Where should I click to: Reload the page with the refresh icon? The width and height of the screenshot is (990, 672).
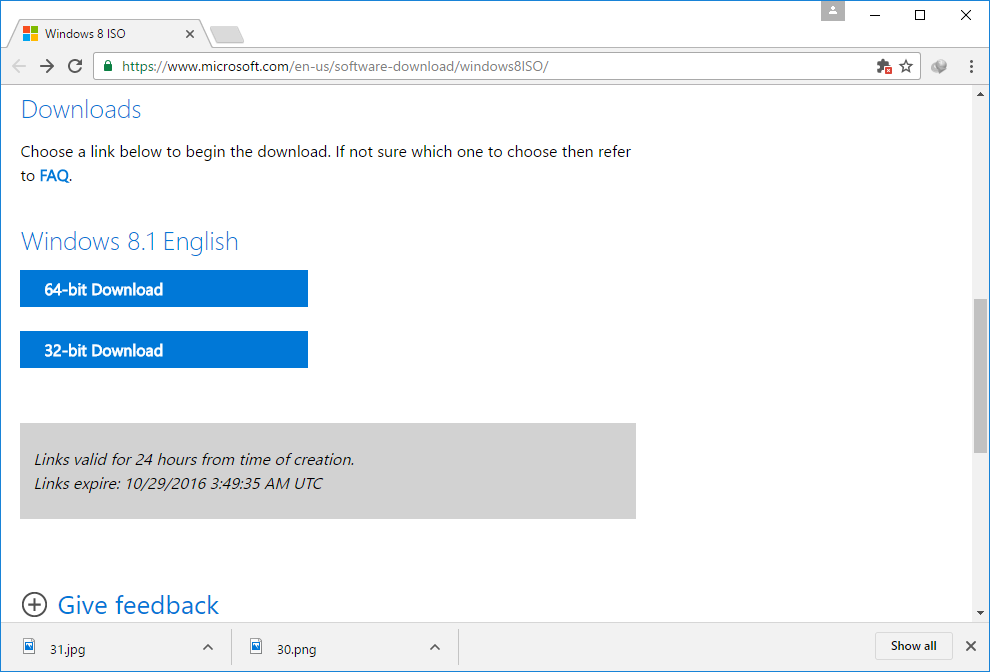point(75,66)
